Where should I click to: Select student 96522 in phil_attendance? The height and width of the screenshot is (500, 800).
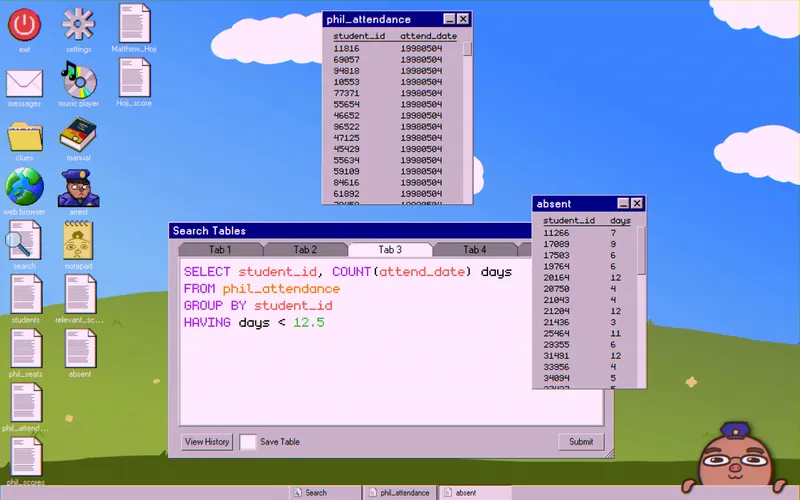point(346,127)
